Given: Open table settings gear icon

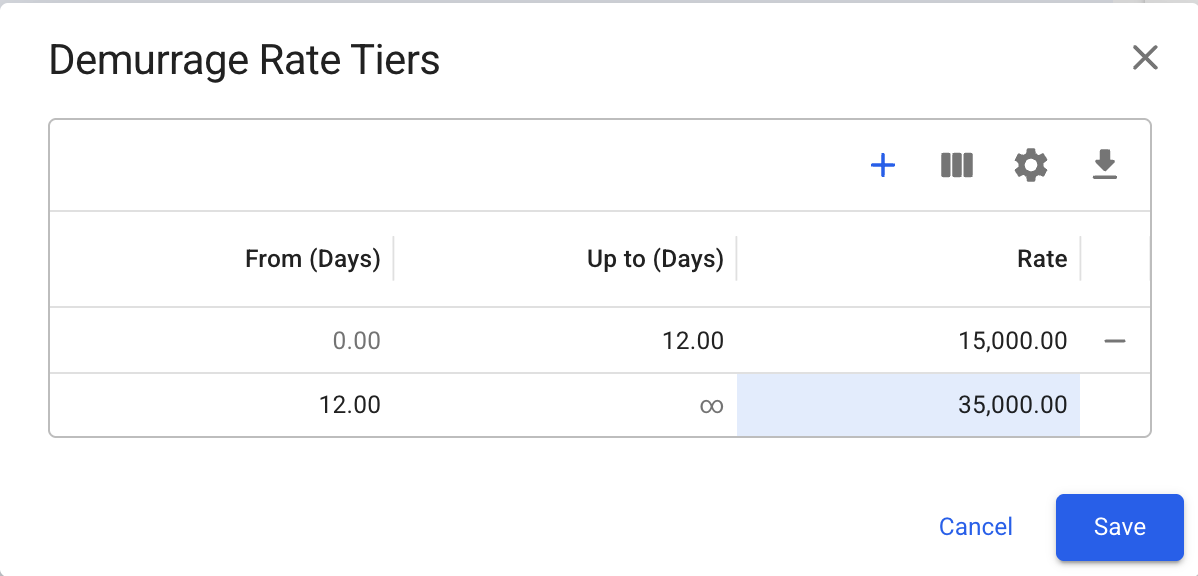Looking at the screenshot, I should [1031, 165].
